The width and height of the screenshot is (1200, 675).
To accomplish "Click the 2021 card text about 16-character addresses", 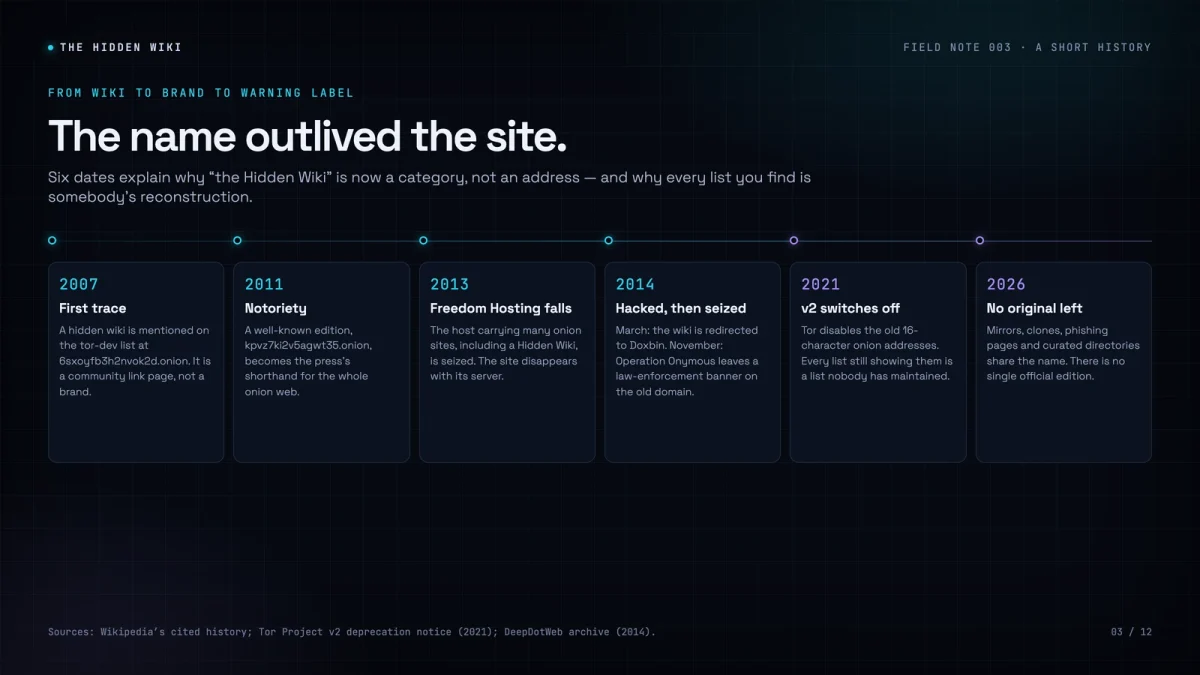I will [877, 353].
